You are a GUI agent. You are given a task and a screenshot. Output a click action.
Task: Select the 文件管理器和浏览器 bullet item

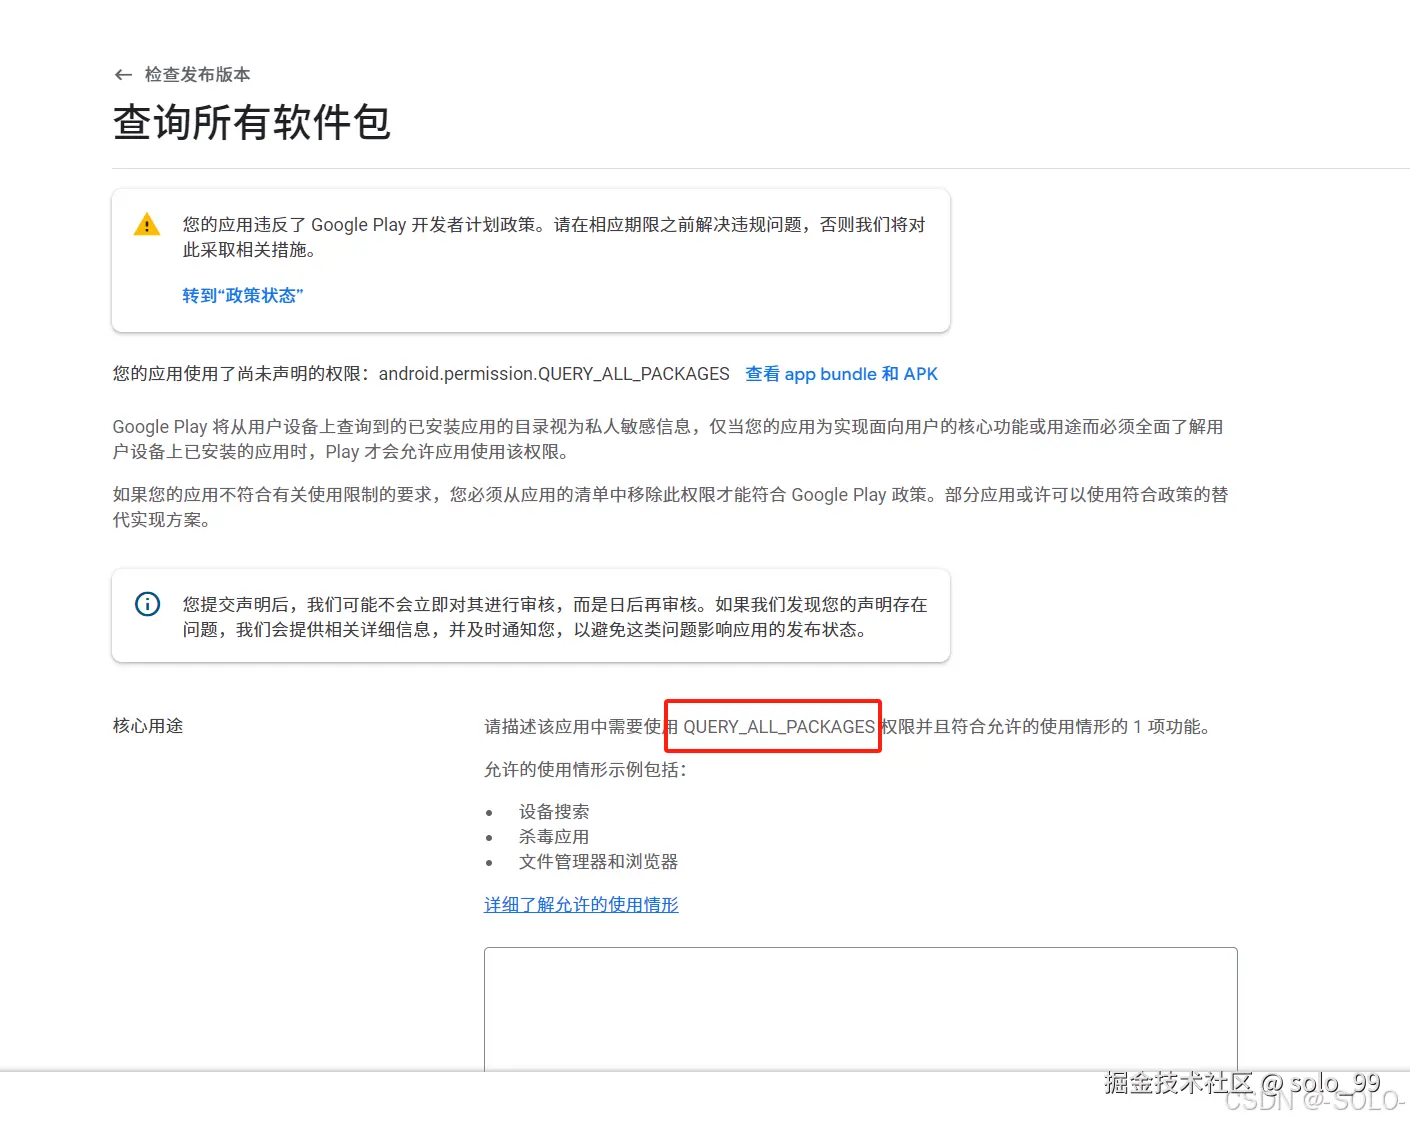pyautogui.click(x=599, y=861)
